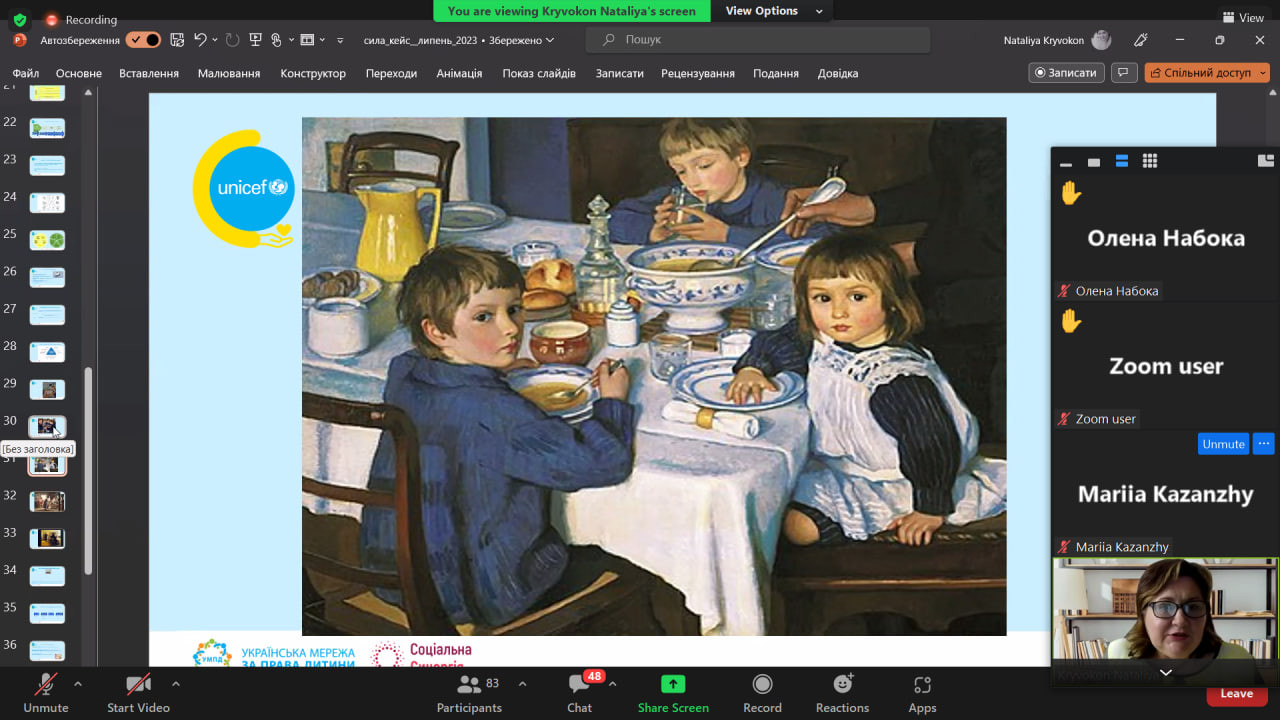Click the redo arrow in PowerPoint

[233, 40]
